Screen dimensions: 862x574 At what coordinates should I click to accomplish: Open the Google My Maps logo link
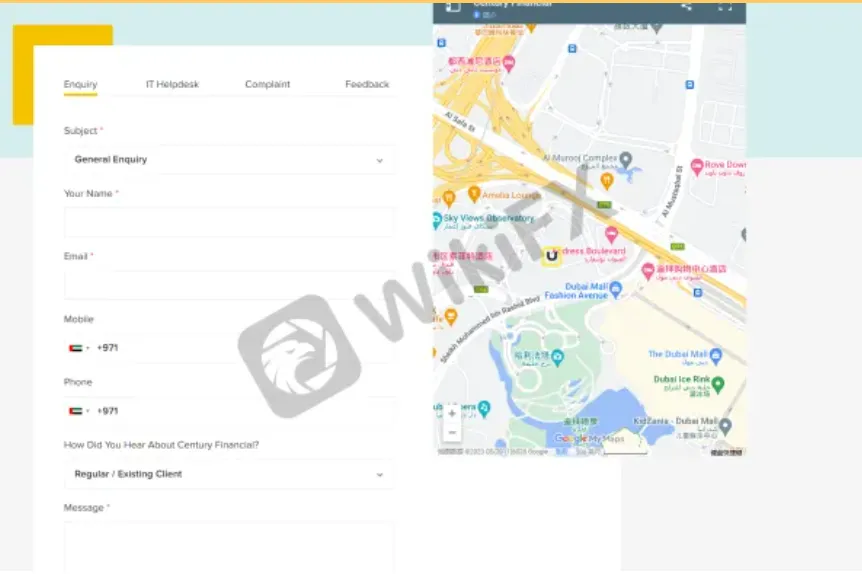pyautogui.click(x=589, y=438)
